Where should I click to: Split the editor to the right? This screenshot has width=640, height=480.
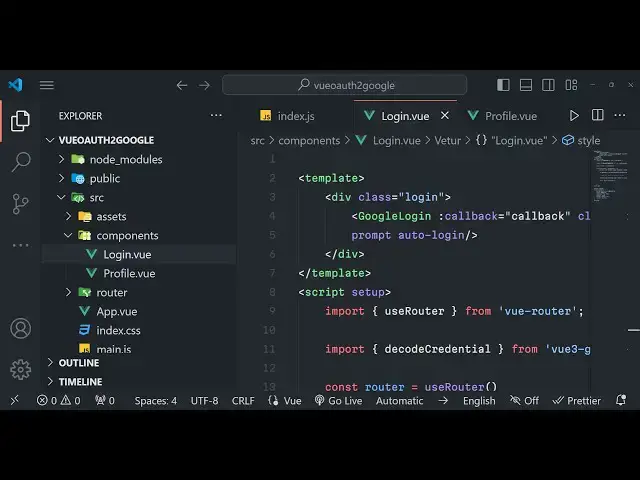click(597, 115)
